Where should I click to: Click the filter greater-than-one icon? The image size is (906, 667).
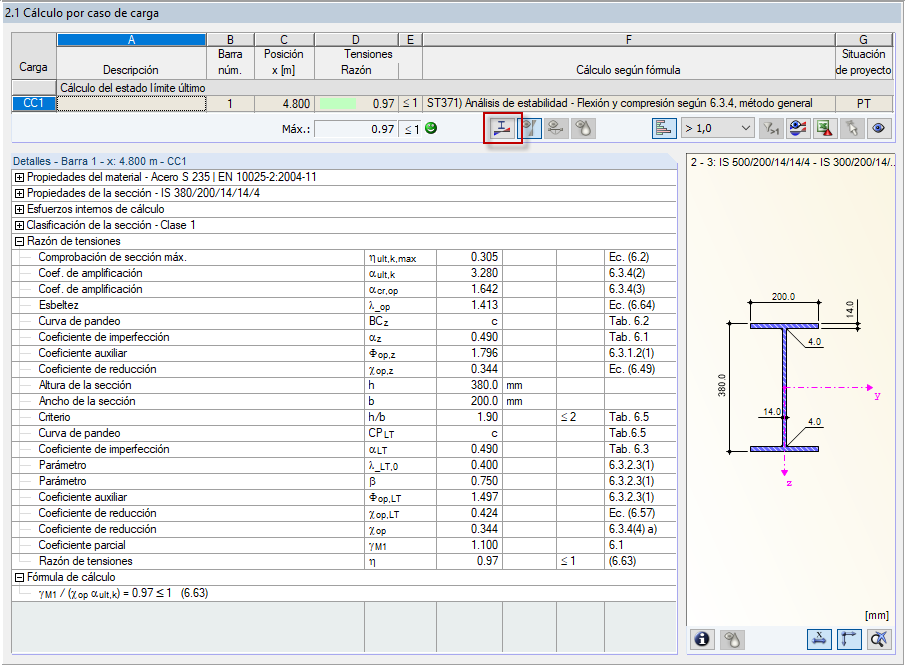(770, 129)
